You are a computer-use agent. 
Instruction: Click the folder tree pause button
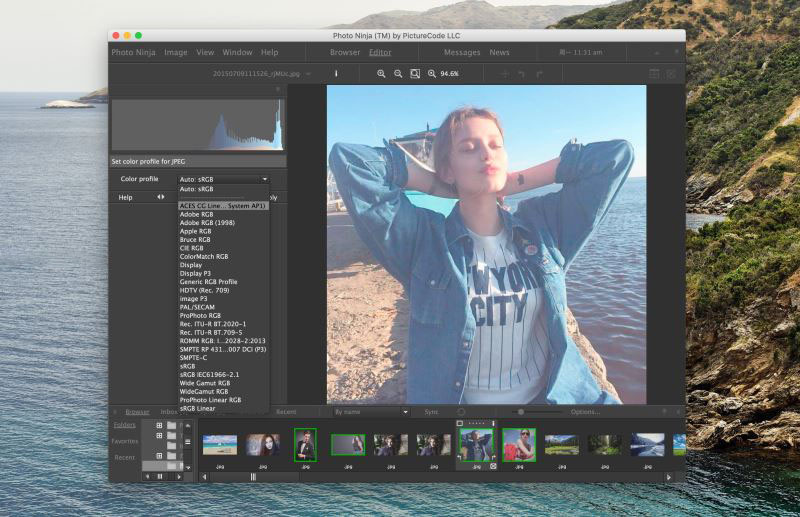coord(160,476)
